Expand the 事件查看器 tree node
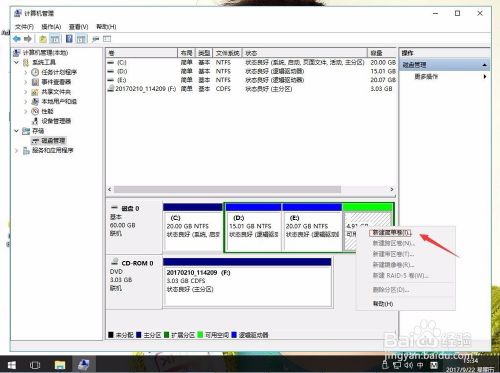 coord(26,82)
